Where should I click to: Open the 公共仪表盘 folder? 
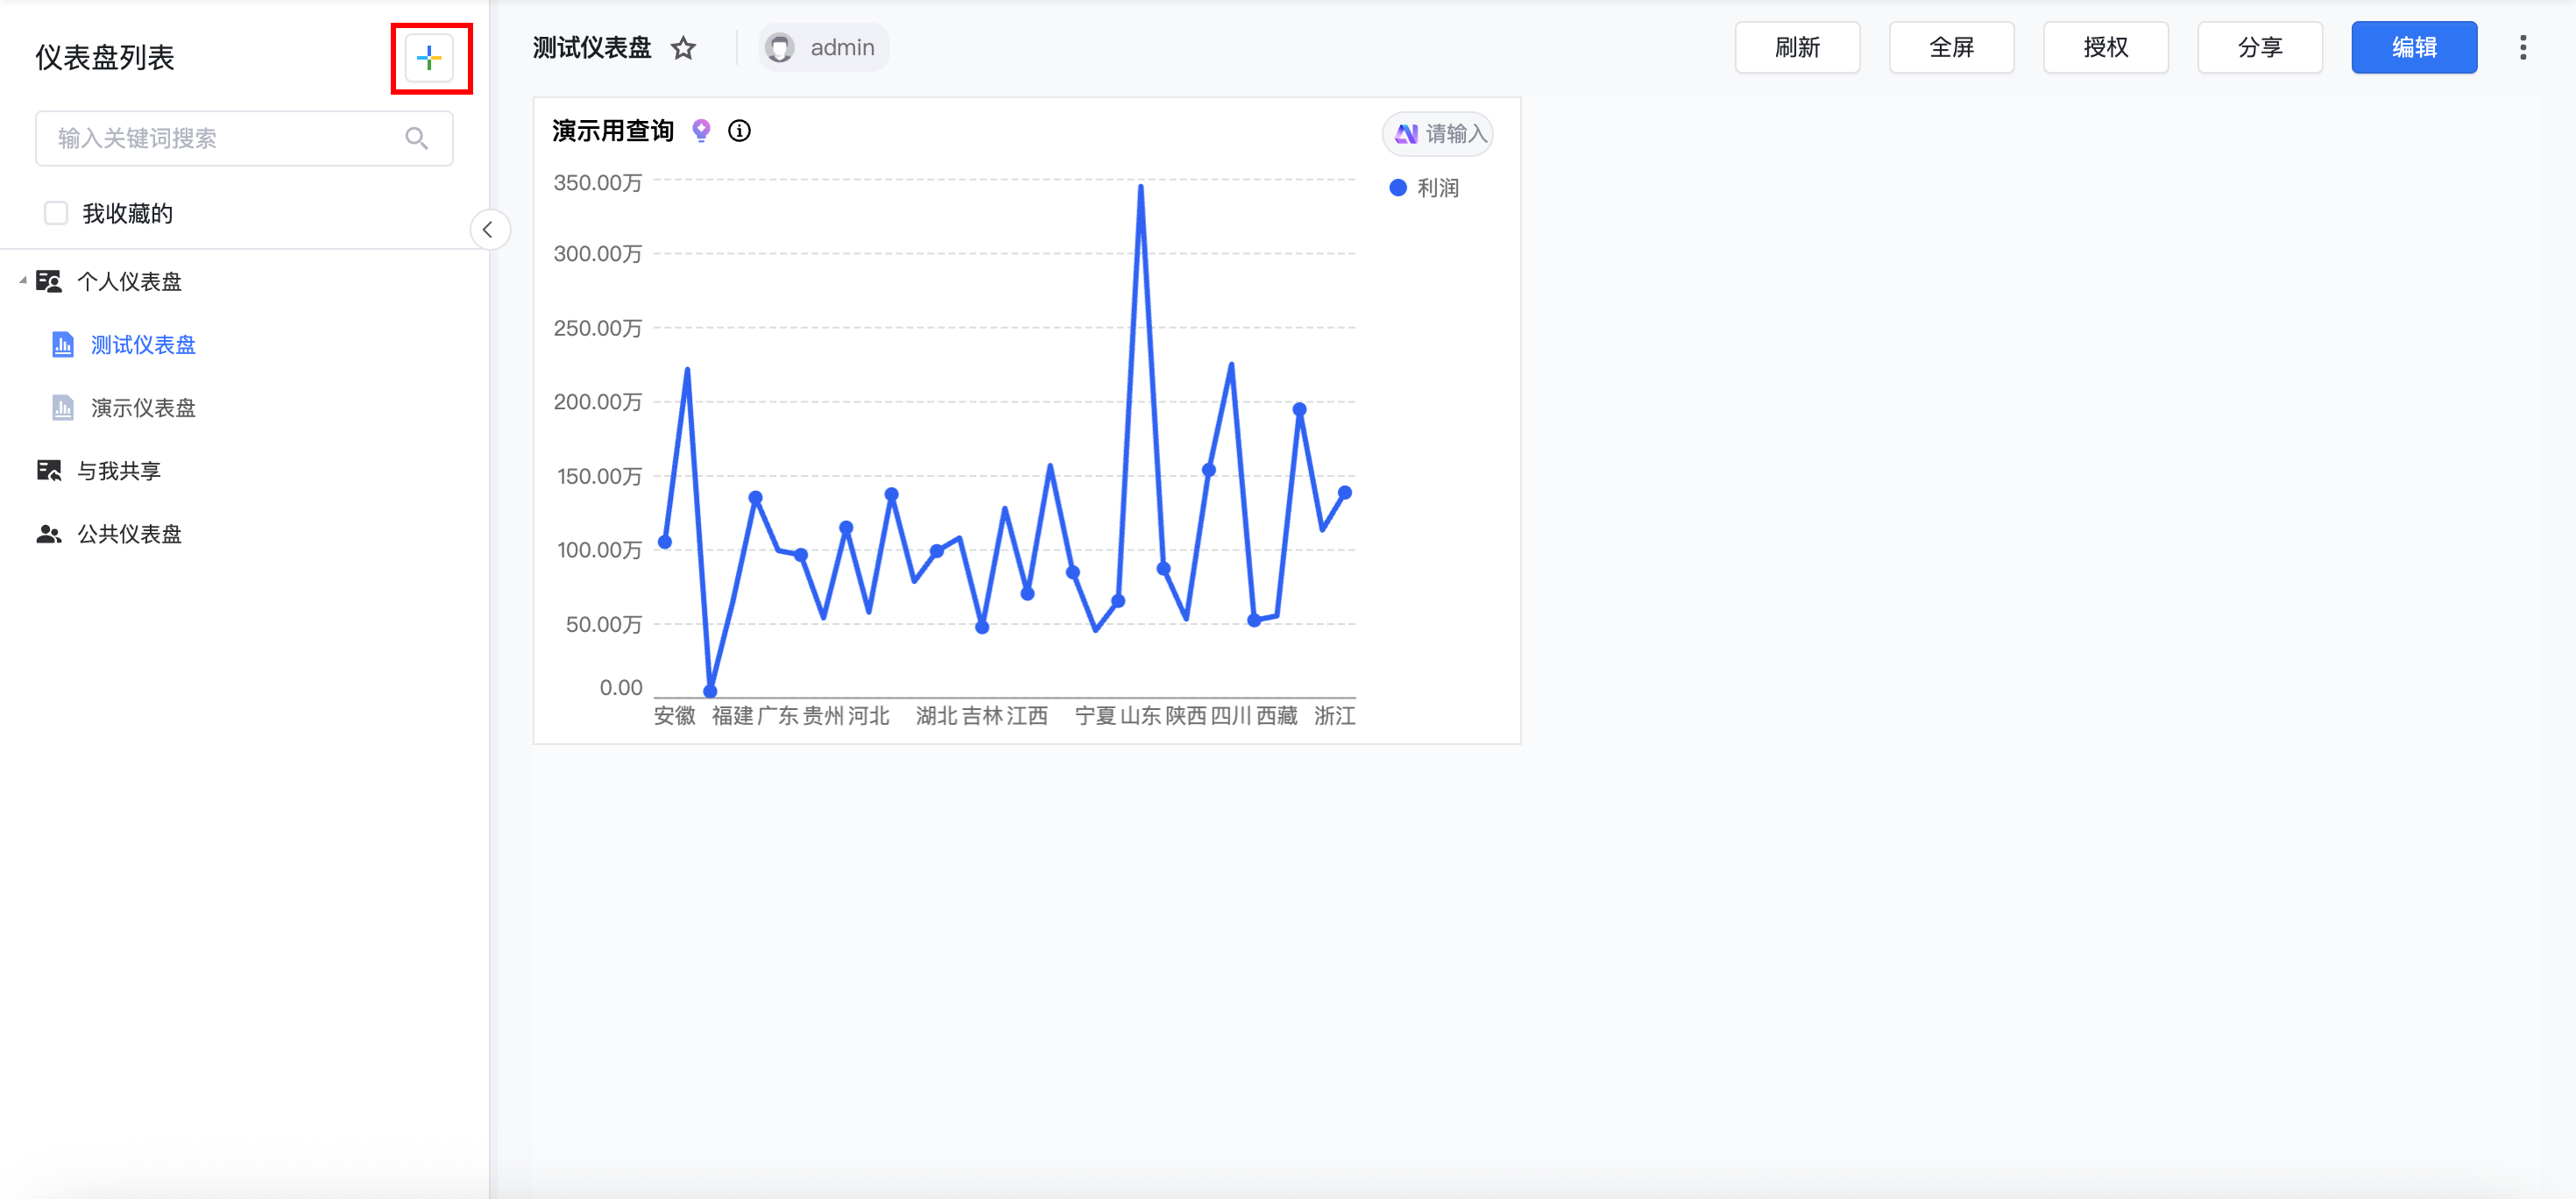[129, 534]
